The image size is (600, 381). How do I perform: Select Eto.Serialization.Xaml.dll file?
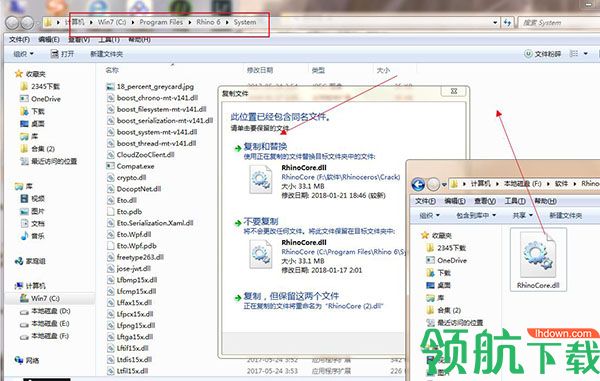coord(150,223)
